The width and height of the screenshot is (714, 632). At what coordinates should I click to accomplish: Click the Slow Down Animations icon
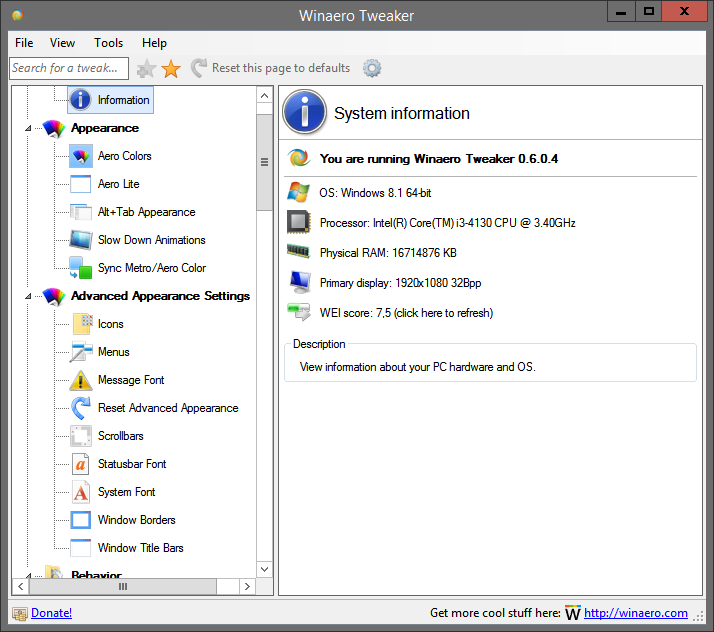click(81, 240)
